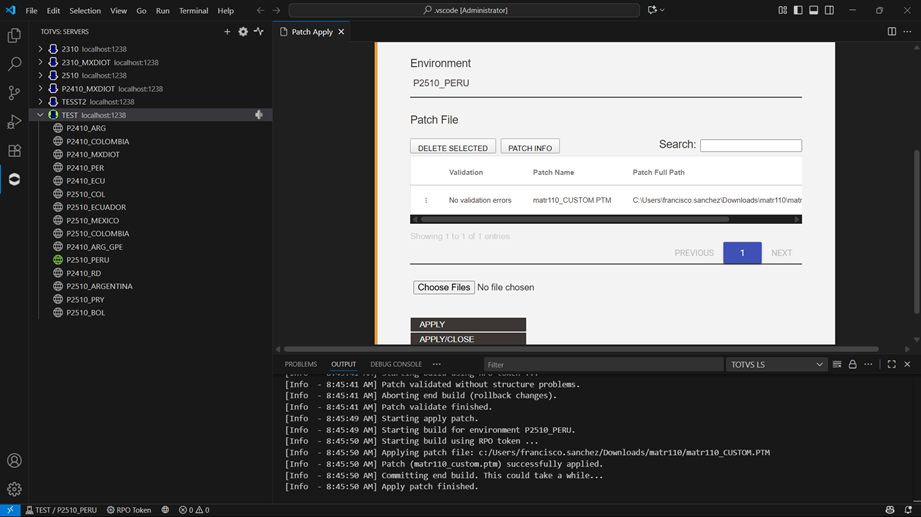Viewport: 921px width, 517px height.
Task: Customize layout icon in title bar
Action: click(782, 10)
